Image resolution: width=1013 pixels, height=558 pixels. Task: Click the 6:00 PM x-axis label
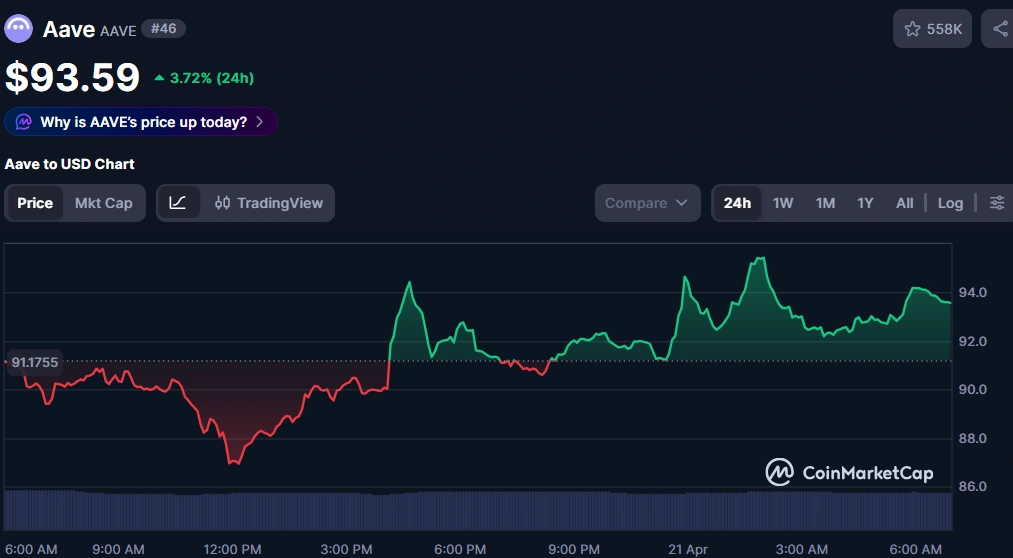(460, 550)
